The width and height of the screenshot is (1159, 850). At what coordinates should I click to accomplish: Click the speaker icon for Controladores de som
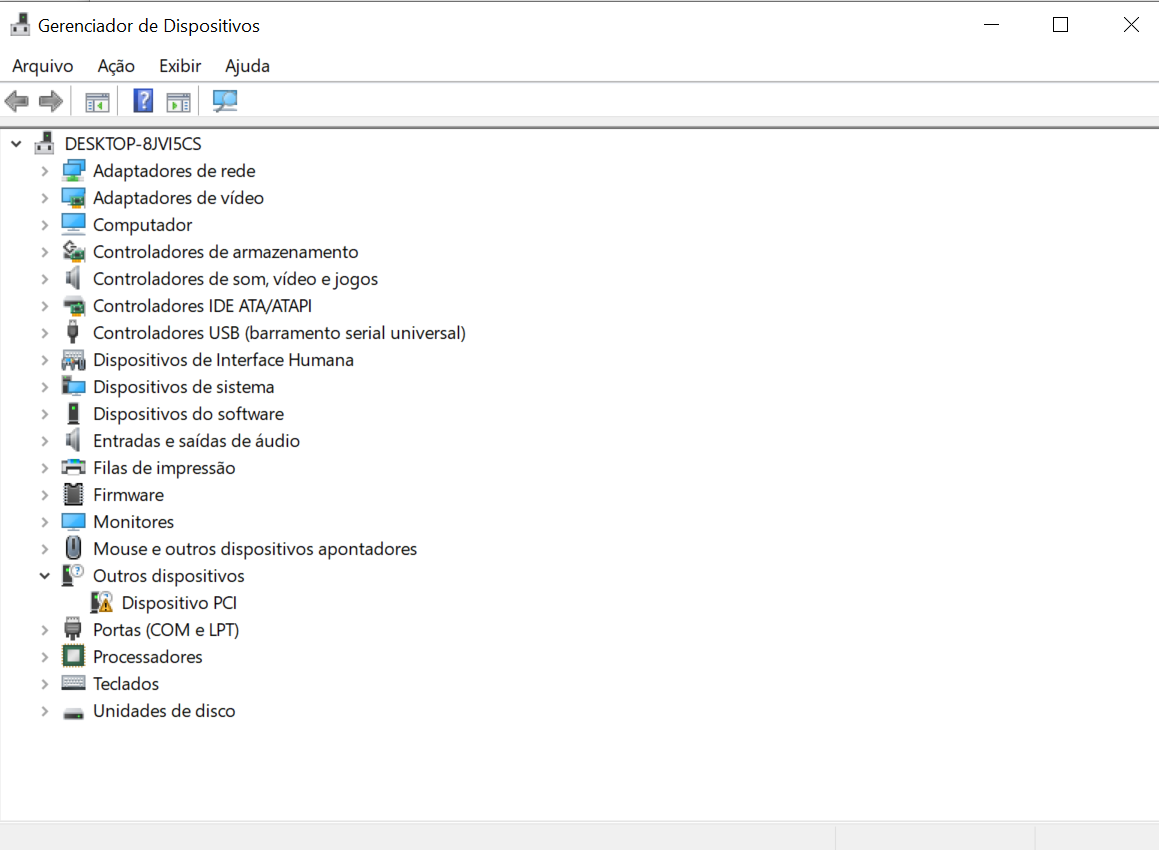click(x=72, y=279)
